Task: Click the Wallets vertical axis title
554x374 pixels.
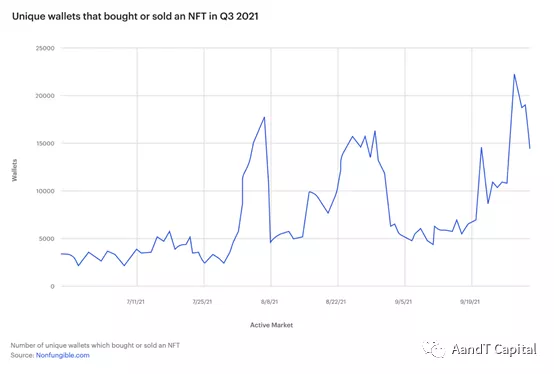Action: (14, 170)
